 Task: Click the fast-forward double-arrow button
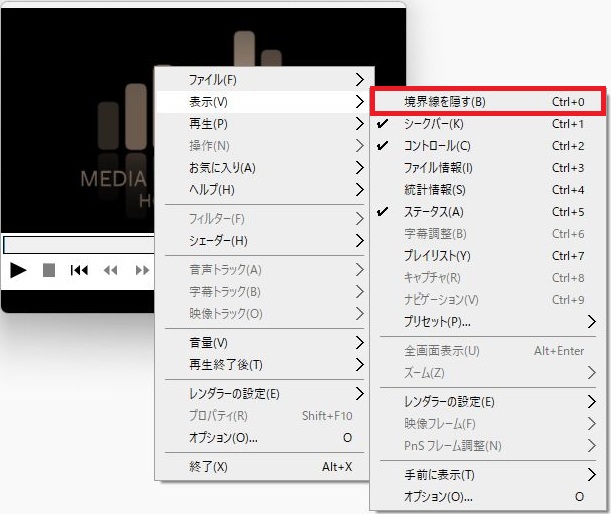click(x=142, y=270)
